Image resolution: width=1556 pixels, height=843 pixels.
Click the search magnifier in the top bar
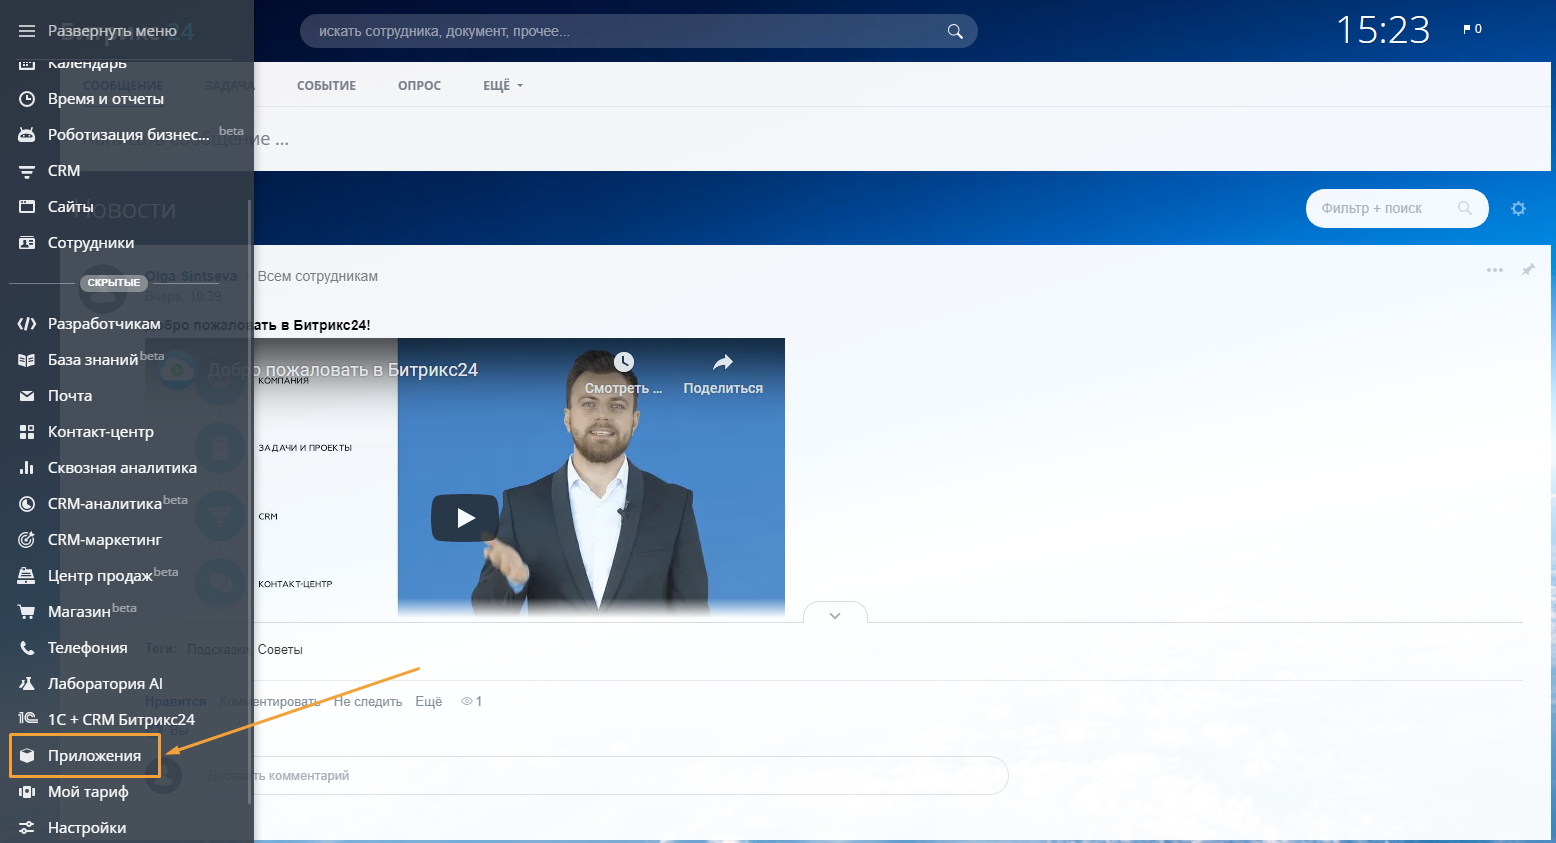[x=955, y=32]
